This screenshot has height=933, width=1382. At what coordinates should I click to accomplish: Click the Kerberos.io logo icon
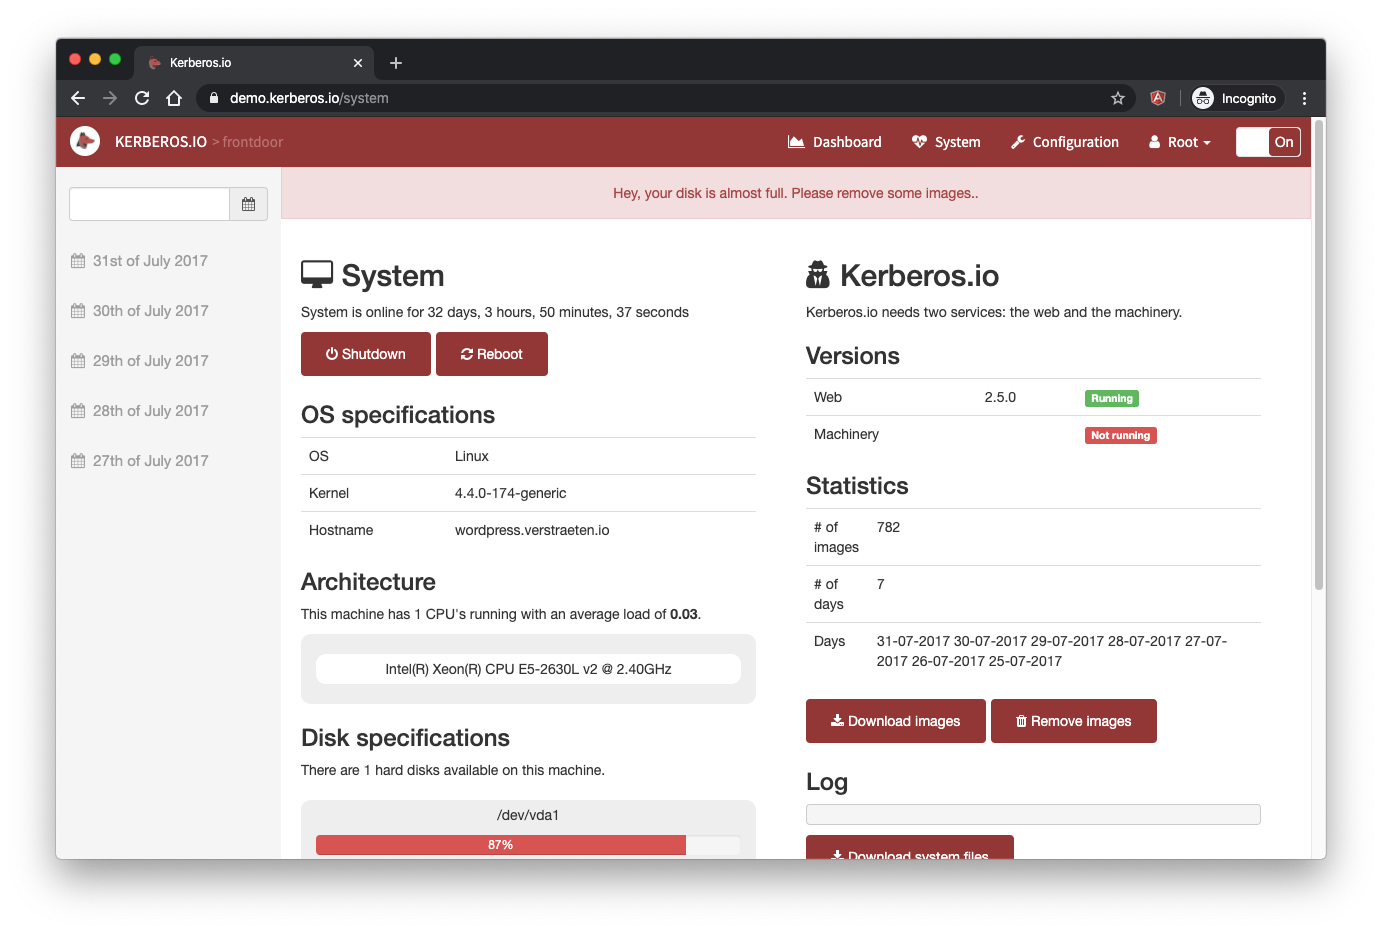85,141
